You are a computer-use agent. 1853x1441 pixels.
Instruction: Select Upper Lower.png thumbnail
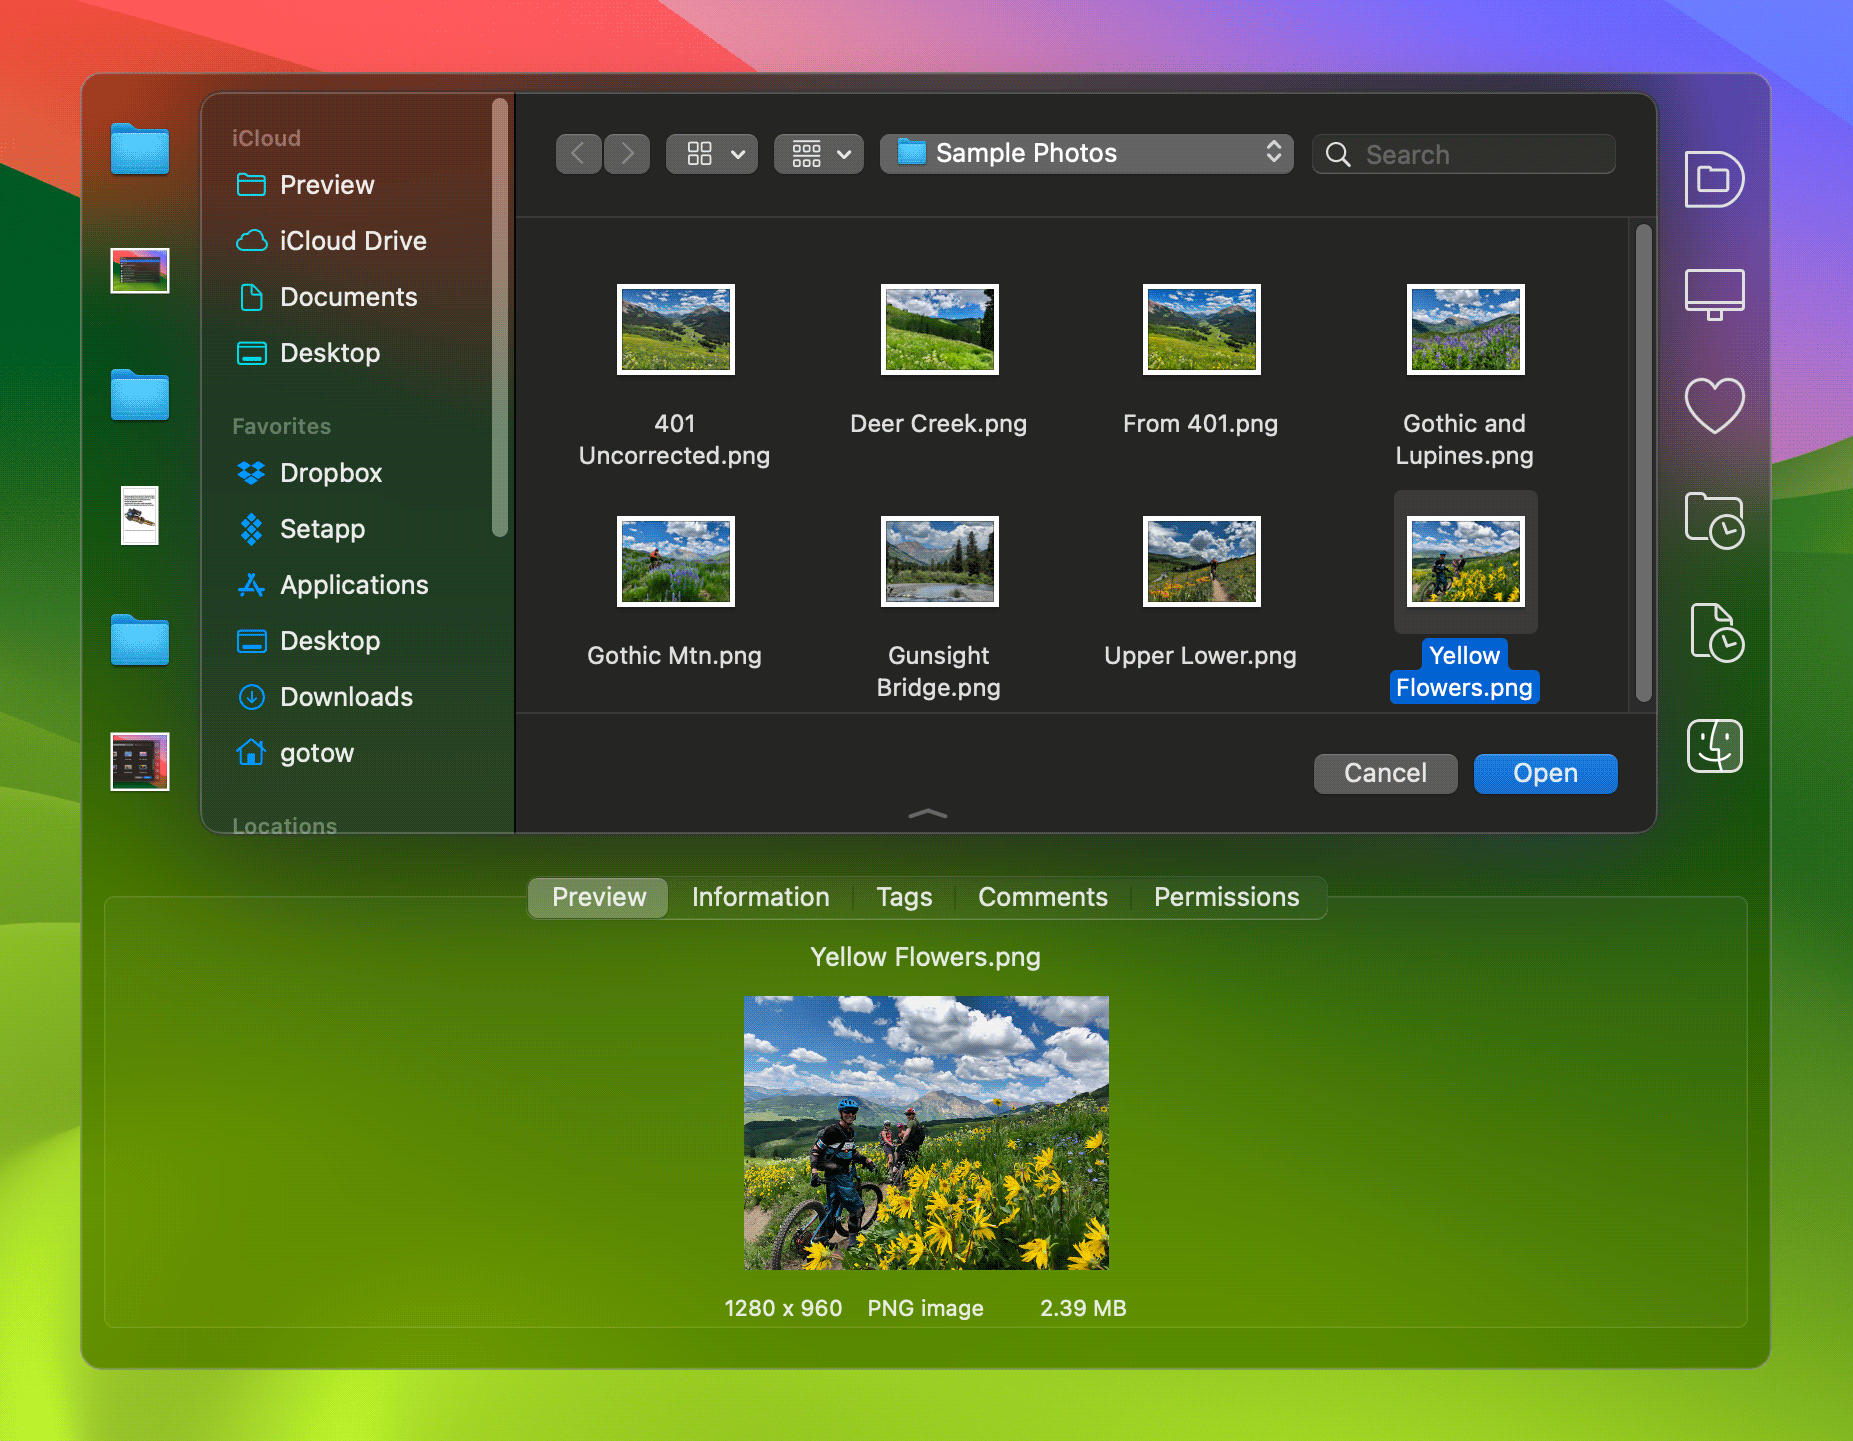coord(1202,562)
